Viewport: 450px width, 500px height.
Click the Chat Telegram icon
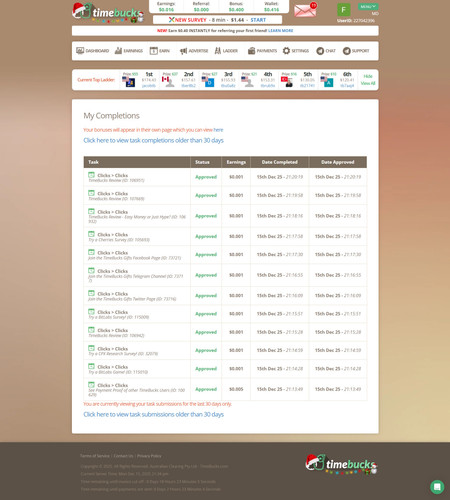click(320, 51)
